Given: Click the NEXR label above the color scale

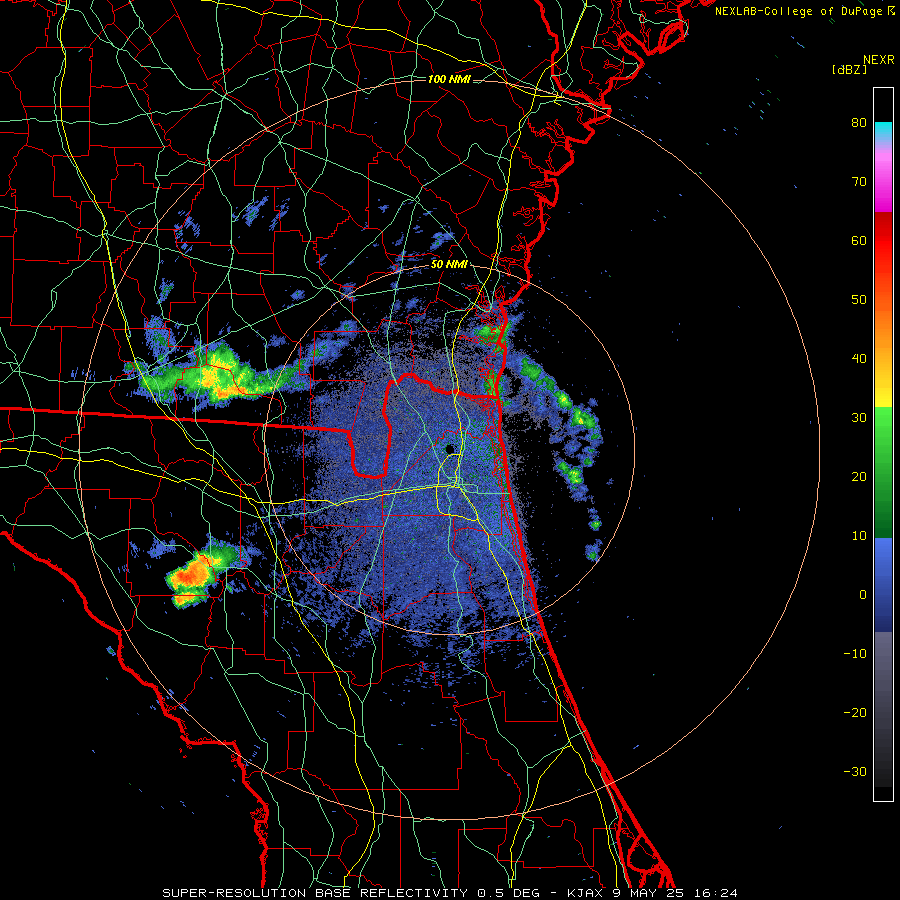Looking at the screenshot, I should 878,60.
